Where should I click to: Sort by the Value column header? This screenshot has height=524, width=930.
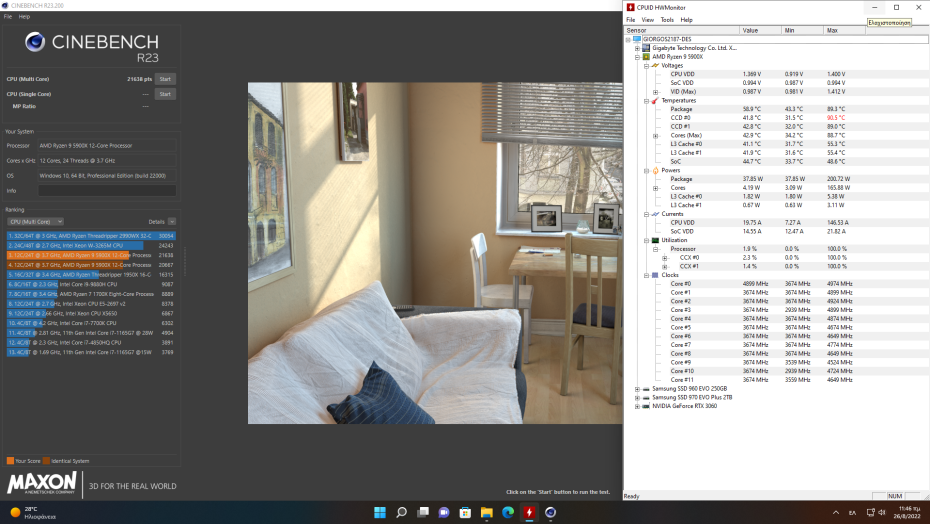click(x=760, y=30)
